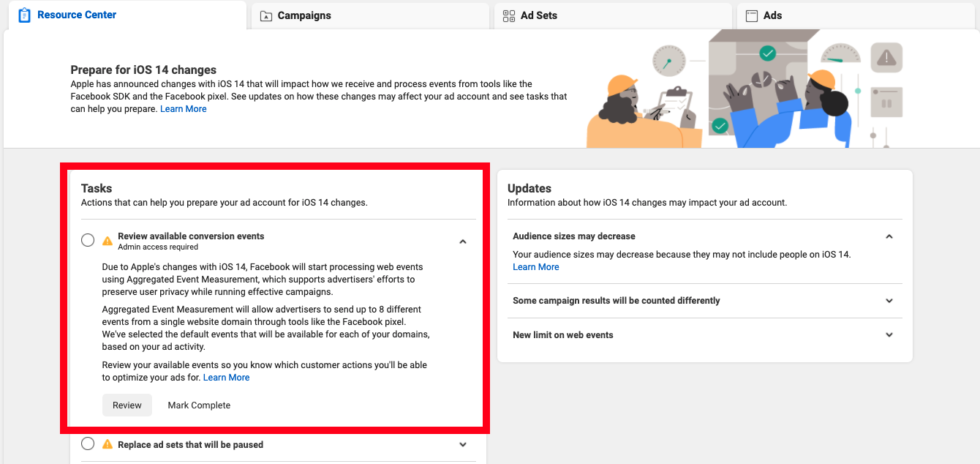Click the Campaigns folder icon

(266, 16)
